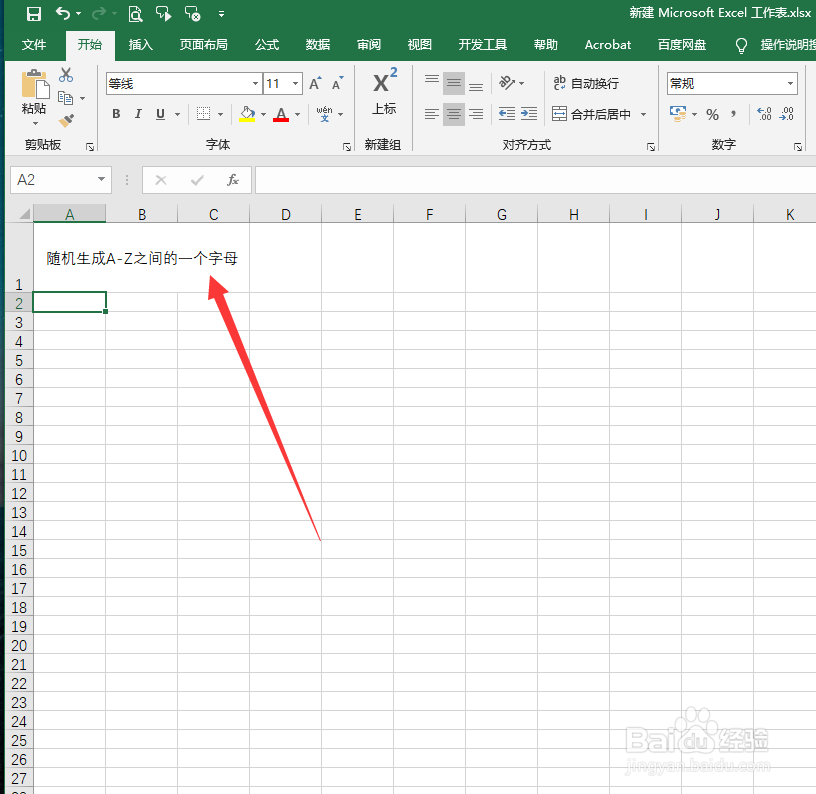
Task: Switch to the 公式 ribbon tab
Action: pyautogui.click(x=266, y=44)
